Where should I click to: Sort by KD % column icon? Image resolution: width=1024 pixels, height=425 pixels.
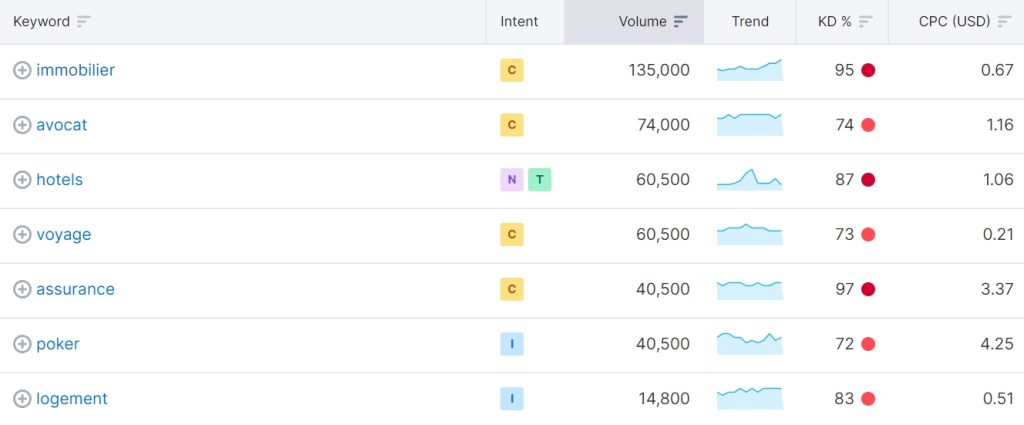coord(866,22)
